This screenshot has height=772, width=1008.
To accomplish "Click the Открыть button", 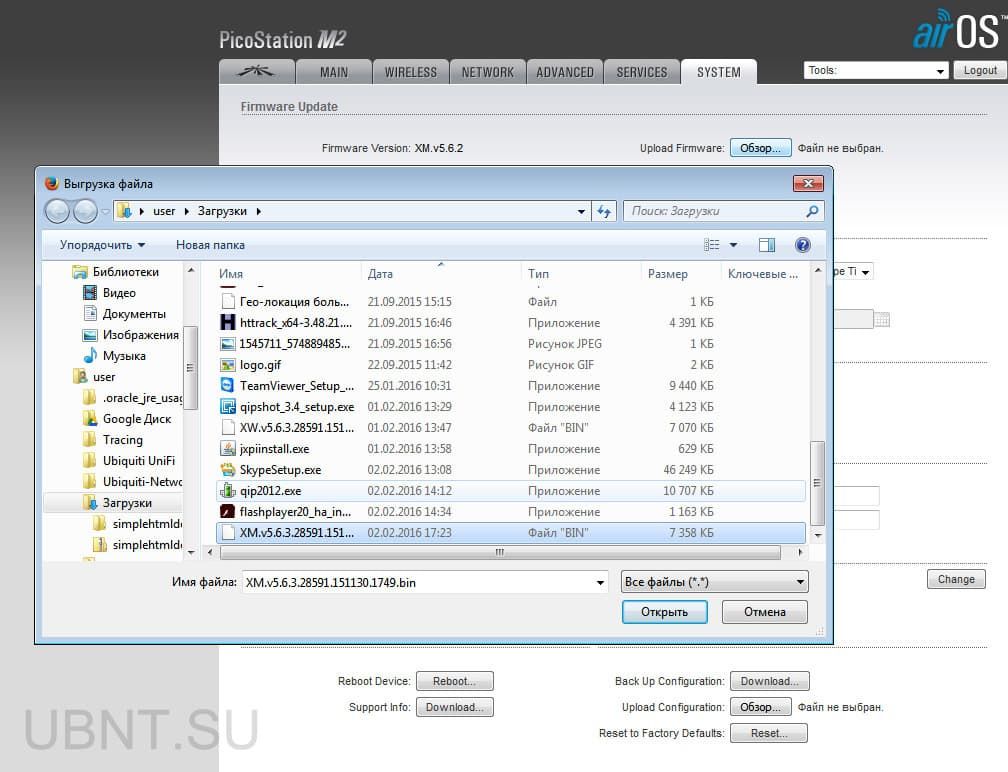I will click(664, 612).
